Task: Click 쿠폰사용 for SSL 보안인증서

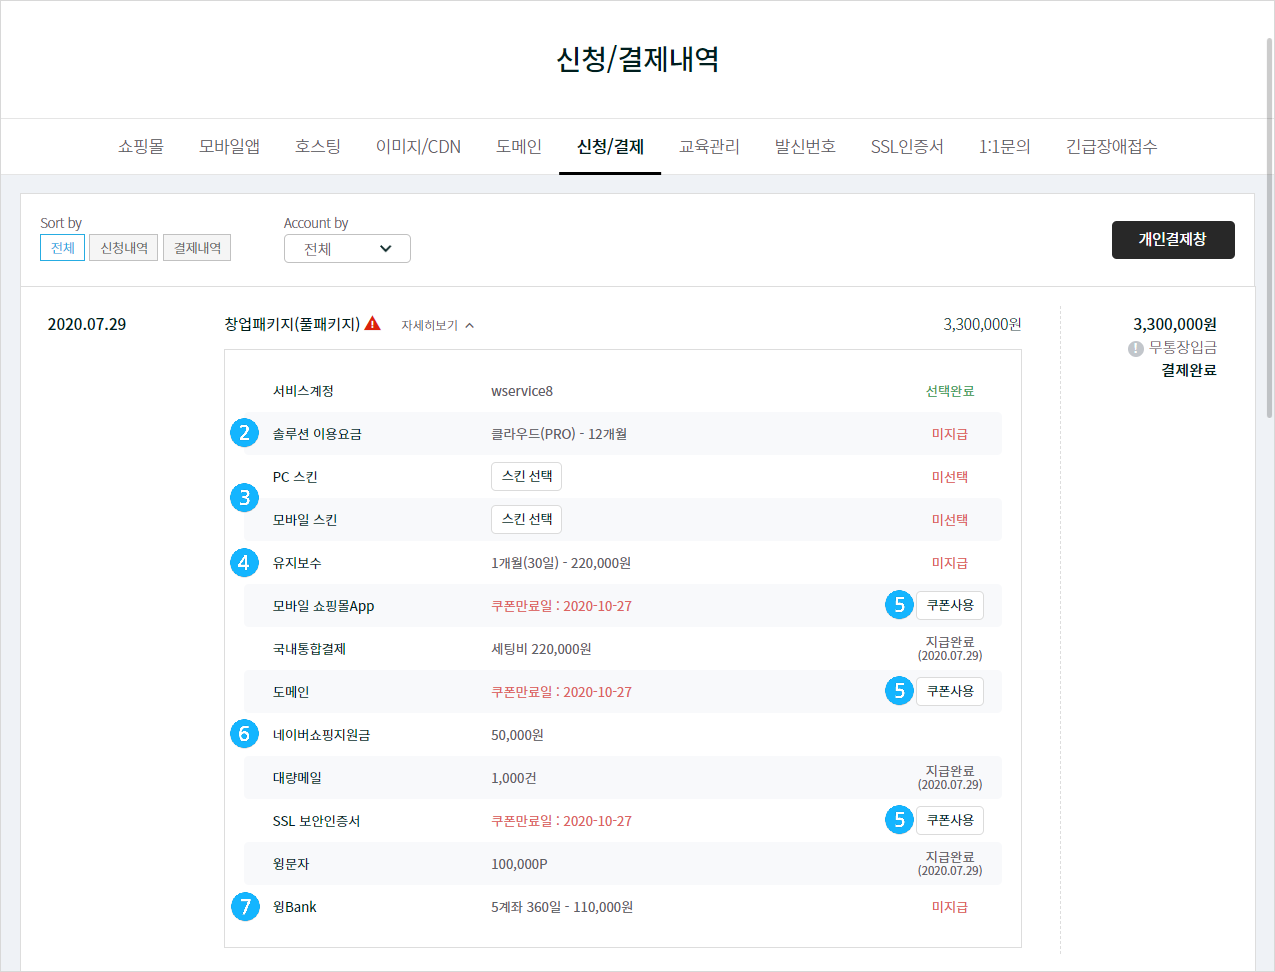Action: click(950, 821)
